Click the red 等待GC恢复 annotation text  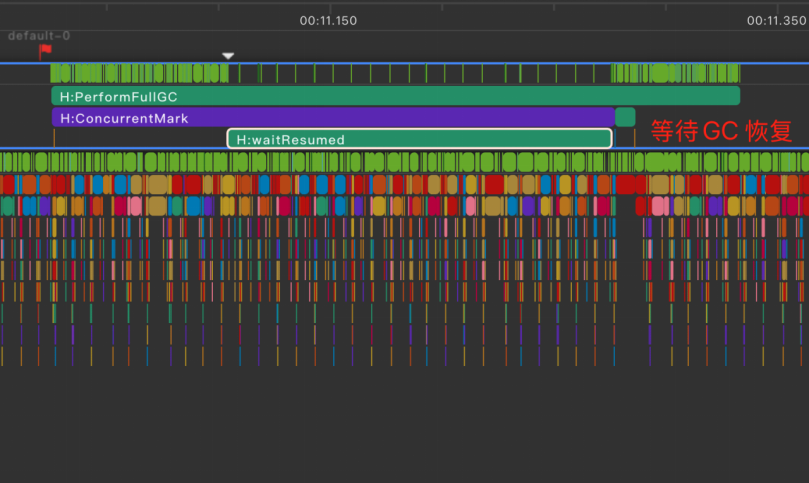point(721,131)
